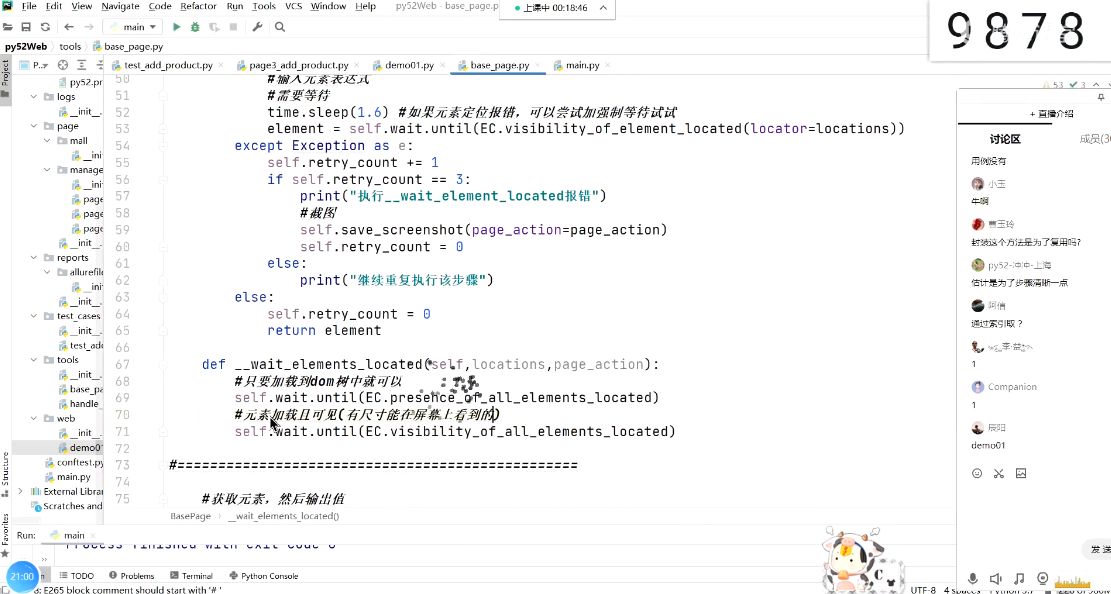Click the scissors screenshot icon in chat
The height and width of the screenshot is (594, 1111).
[x=999, y=473]
